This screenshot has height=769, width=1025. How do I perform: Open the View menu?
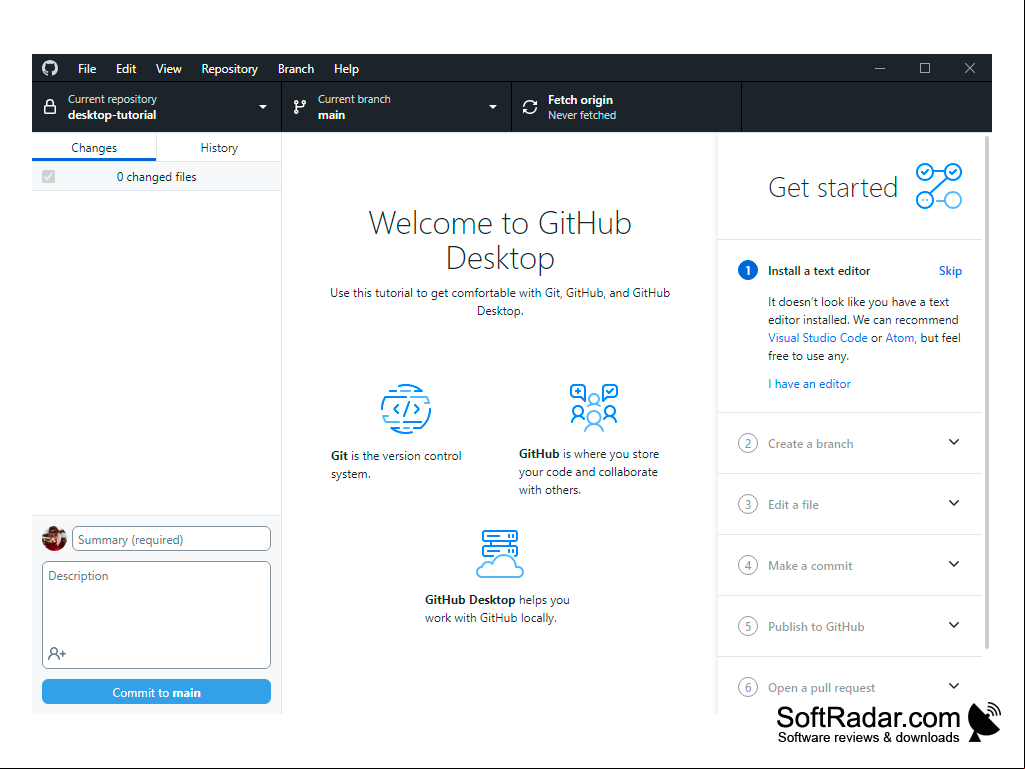pos(169,69)
